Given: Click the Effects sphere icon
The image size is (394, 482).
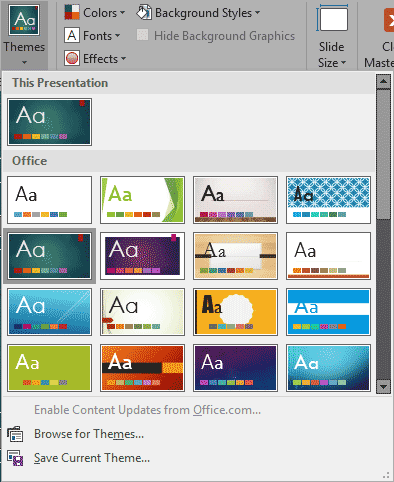Looking at the screenshot, I should [72, 58].
